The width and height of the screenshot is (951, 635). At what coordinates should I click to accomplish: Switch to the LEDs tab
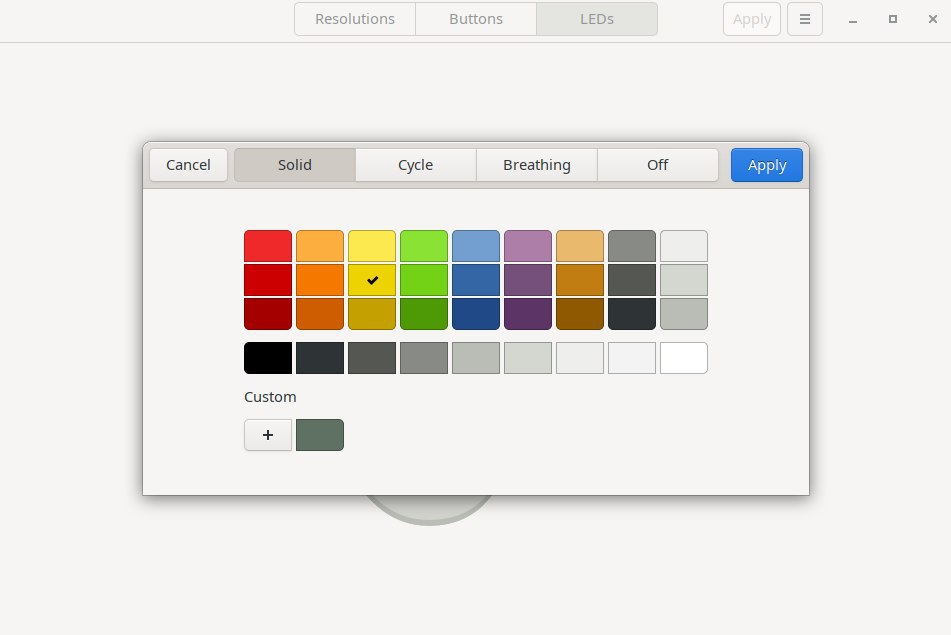point(597,19)
